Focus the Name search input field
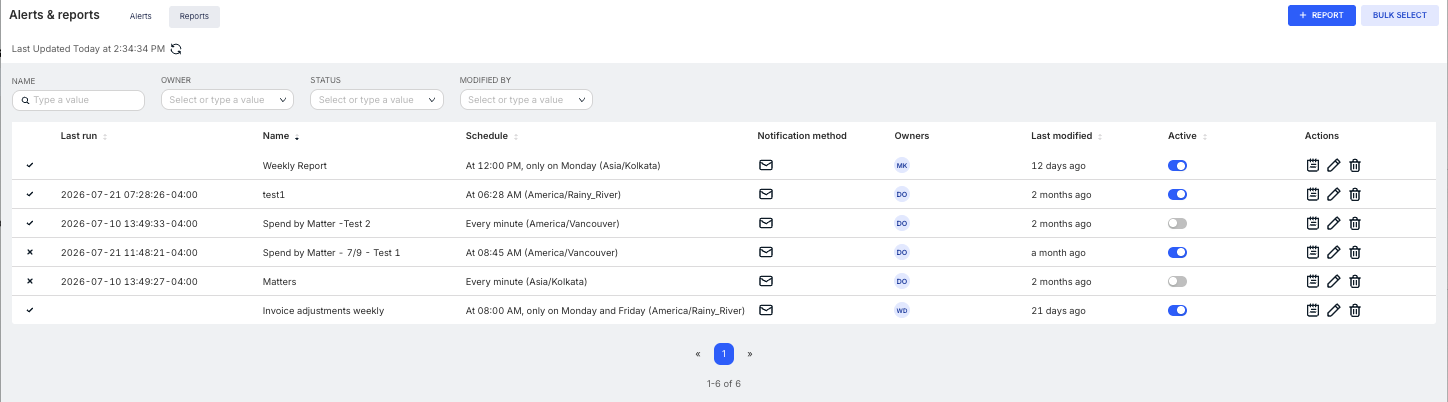The image size is (1448, 402). click(x=78, y=100)
